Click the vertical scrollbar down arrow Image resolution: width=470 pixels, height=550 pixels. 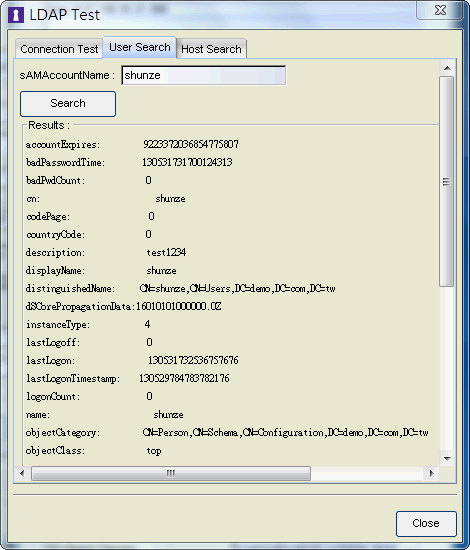click(x=447, y=458)
